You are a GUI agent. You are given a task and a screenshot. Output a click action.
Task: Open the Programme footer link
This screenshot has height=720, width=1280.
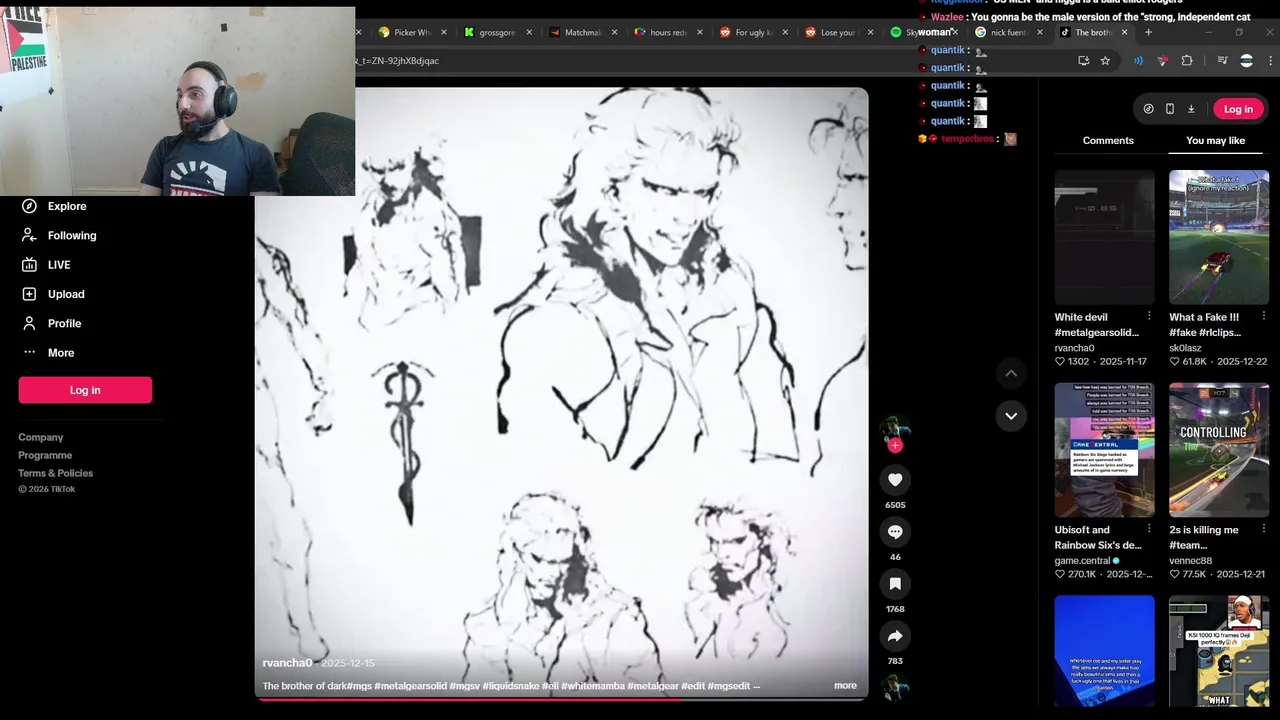(45, 455)
